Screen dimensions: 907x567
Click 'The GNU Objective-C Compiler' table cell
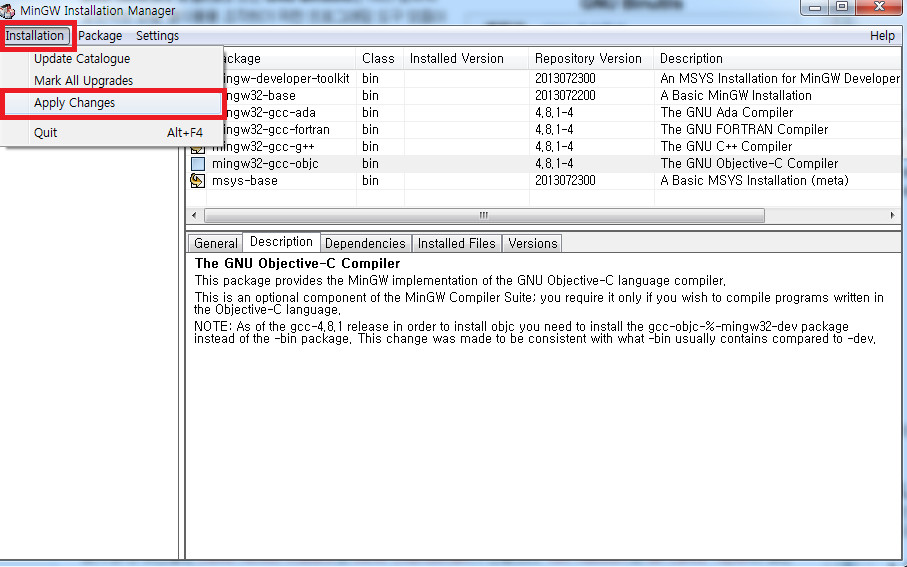pos(749,164)
